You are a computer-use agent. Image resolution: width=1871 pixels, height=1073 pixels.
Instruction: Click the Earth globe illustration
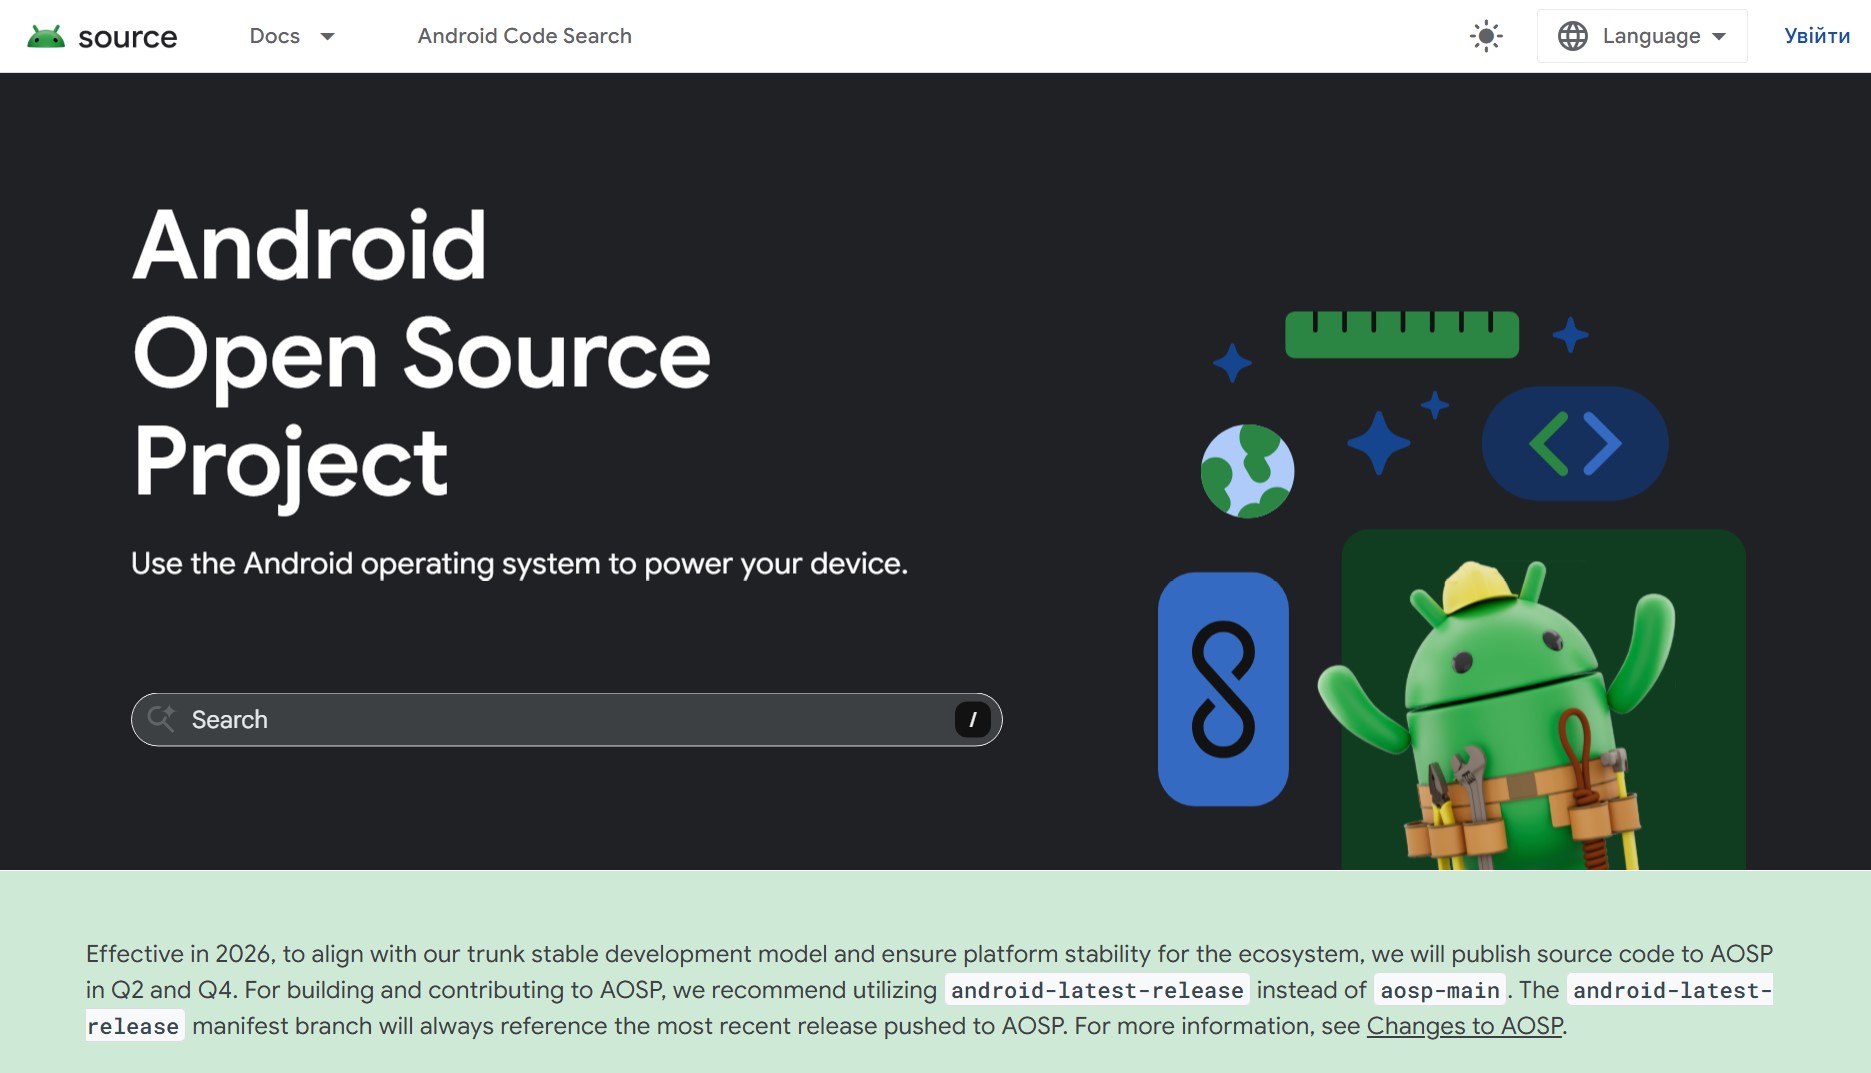pyautogui.click(x=1247, y=471)
